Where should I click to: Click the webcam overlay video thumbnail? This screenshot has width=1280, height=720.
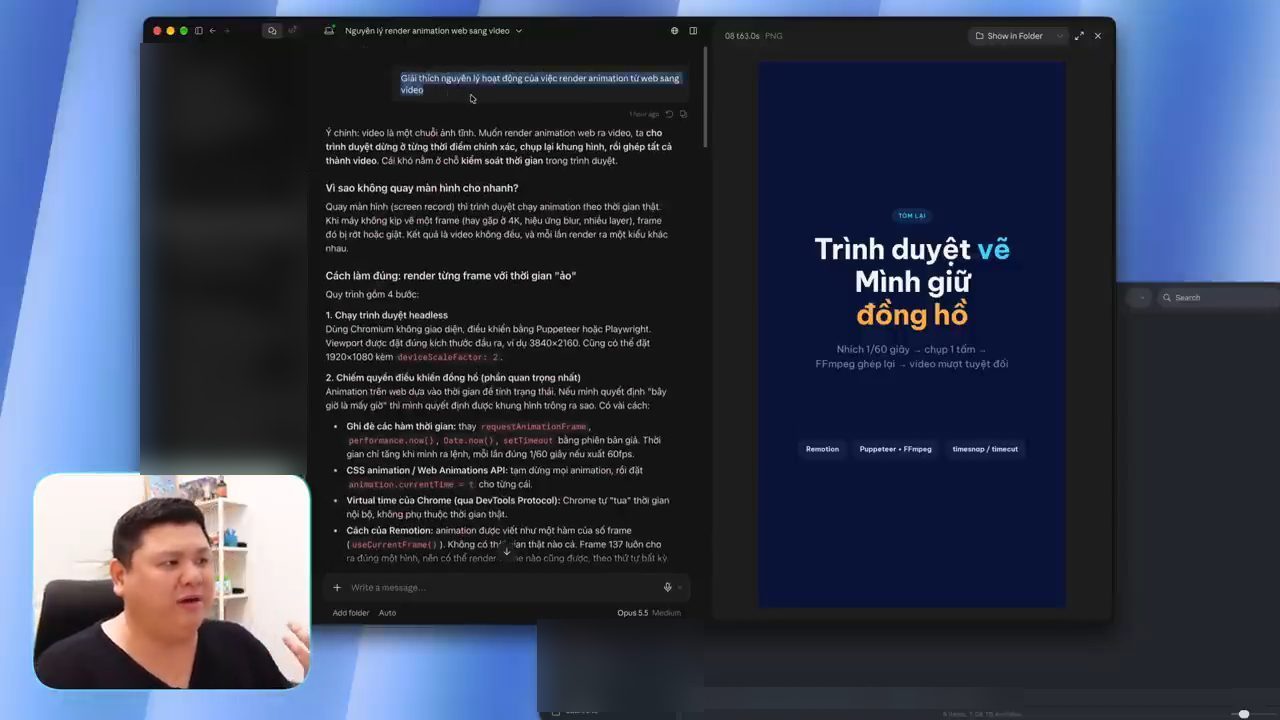point(172,582)
